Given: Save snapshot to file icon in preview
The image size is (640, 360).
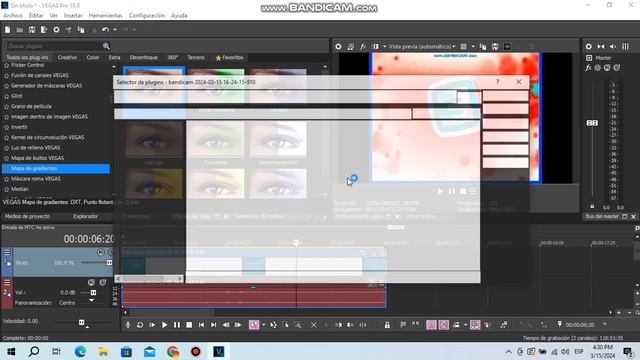Looking at the screenshot, I should (x=495, y=47).
